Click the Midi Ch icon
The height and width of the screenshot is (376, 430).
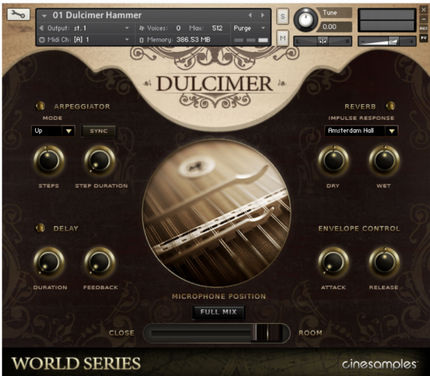tap(42, 40)
